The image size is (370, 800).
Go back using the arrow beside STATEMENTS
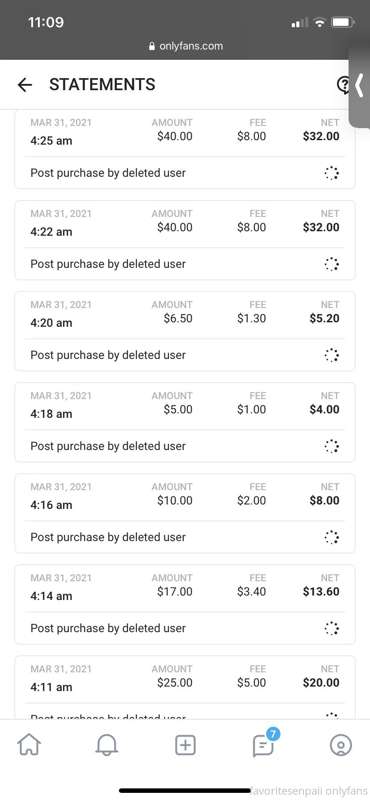[24, 85]
